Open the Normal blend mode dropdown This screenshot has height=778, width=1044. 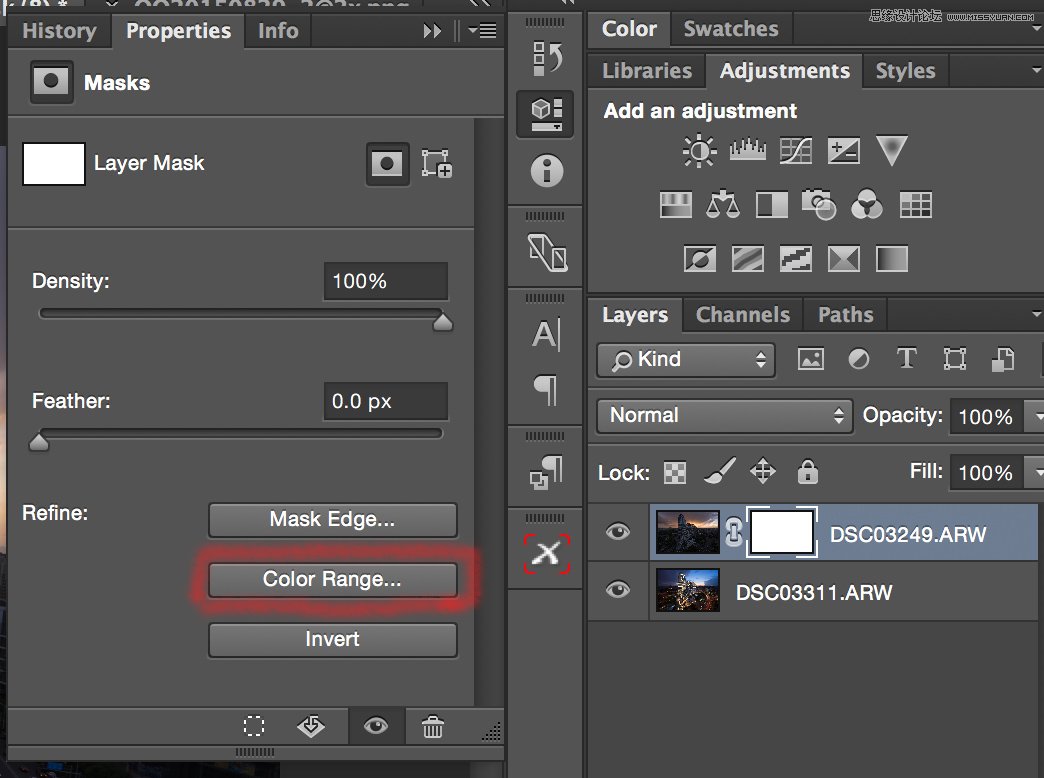724,416
